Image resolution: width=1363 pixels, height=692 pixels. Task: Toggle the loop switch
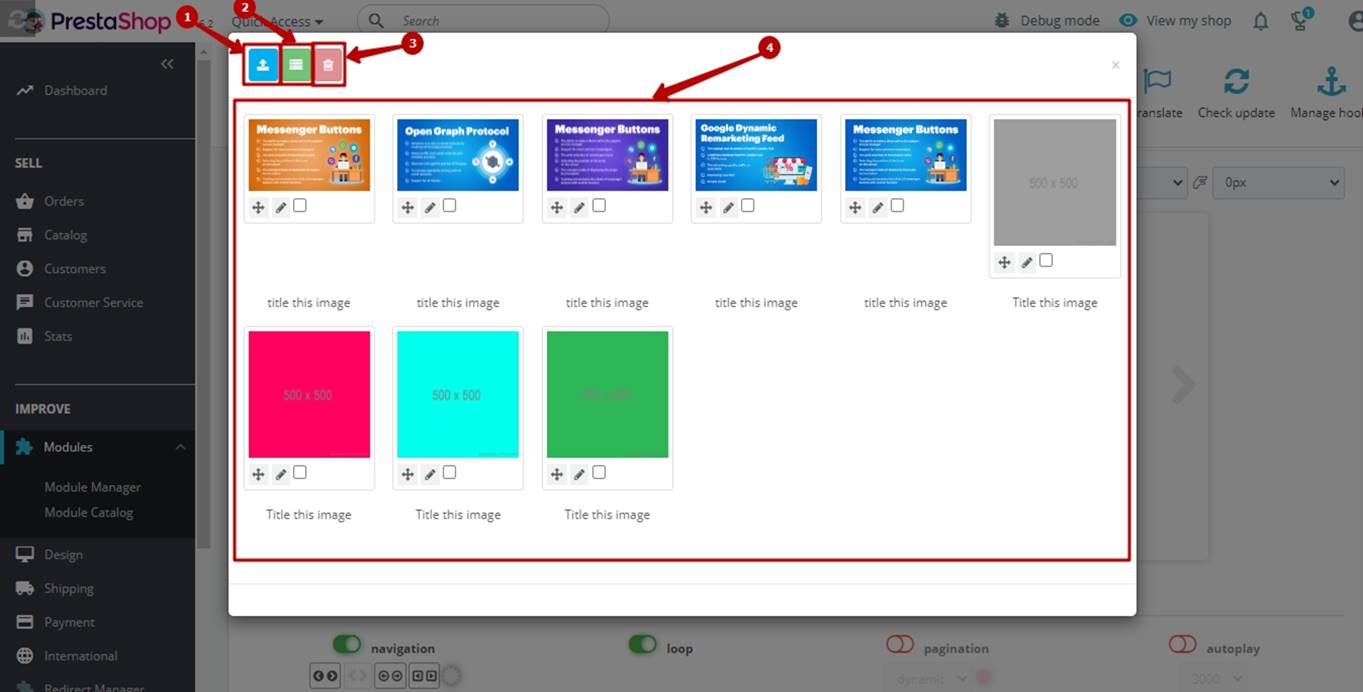point(643,645)
